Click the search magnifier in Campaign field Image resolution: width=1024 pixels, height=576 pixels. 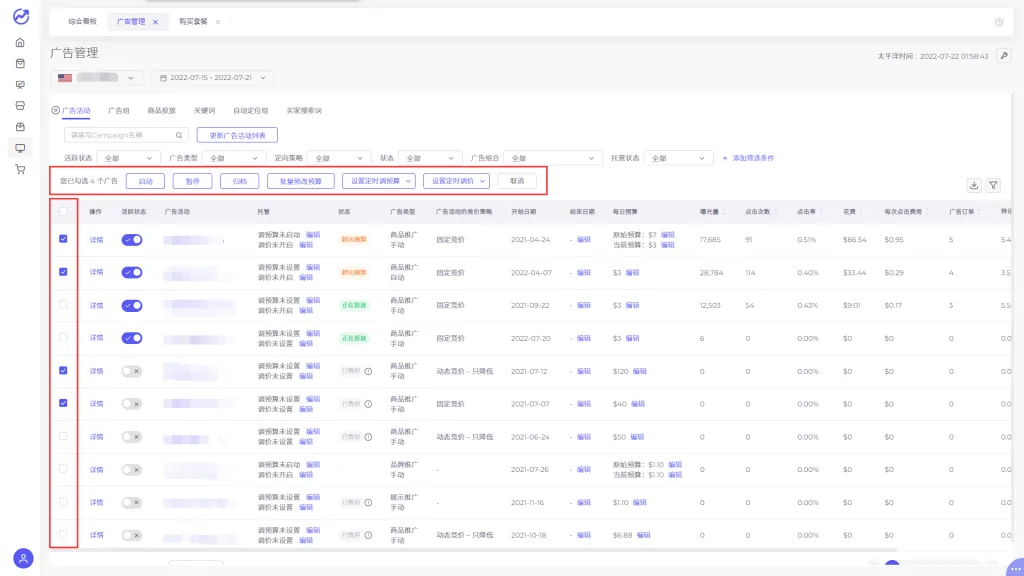(178, 135)
